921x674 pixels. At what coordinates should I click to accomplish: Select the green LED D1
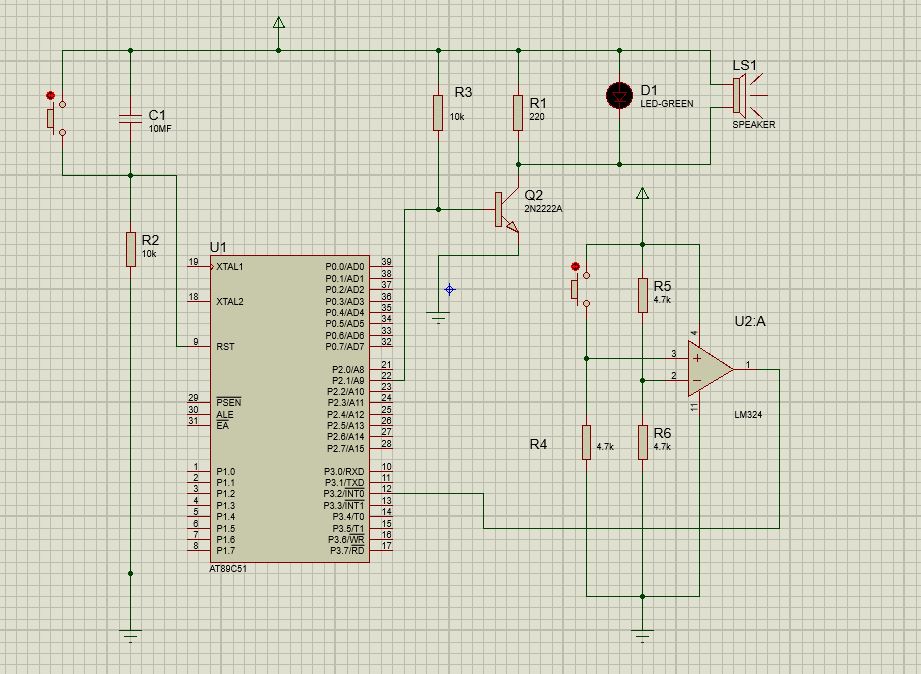(620, 96)
